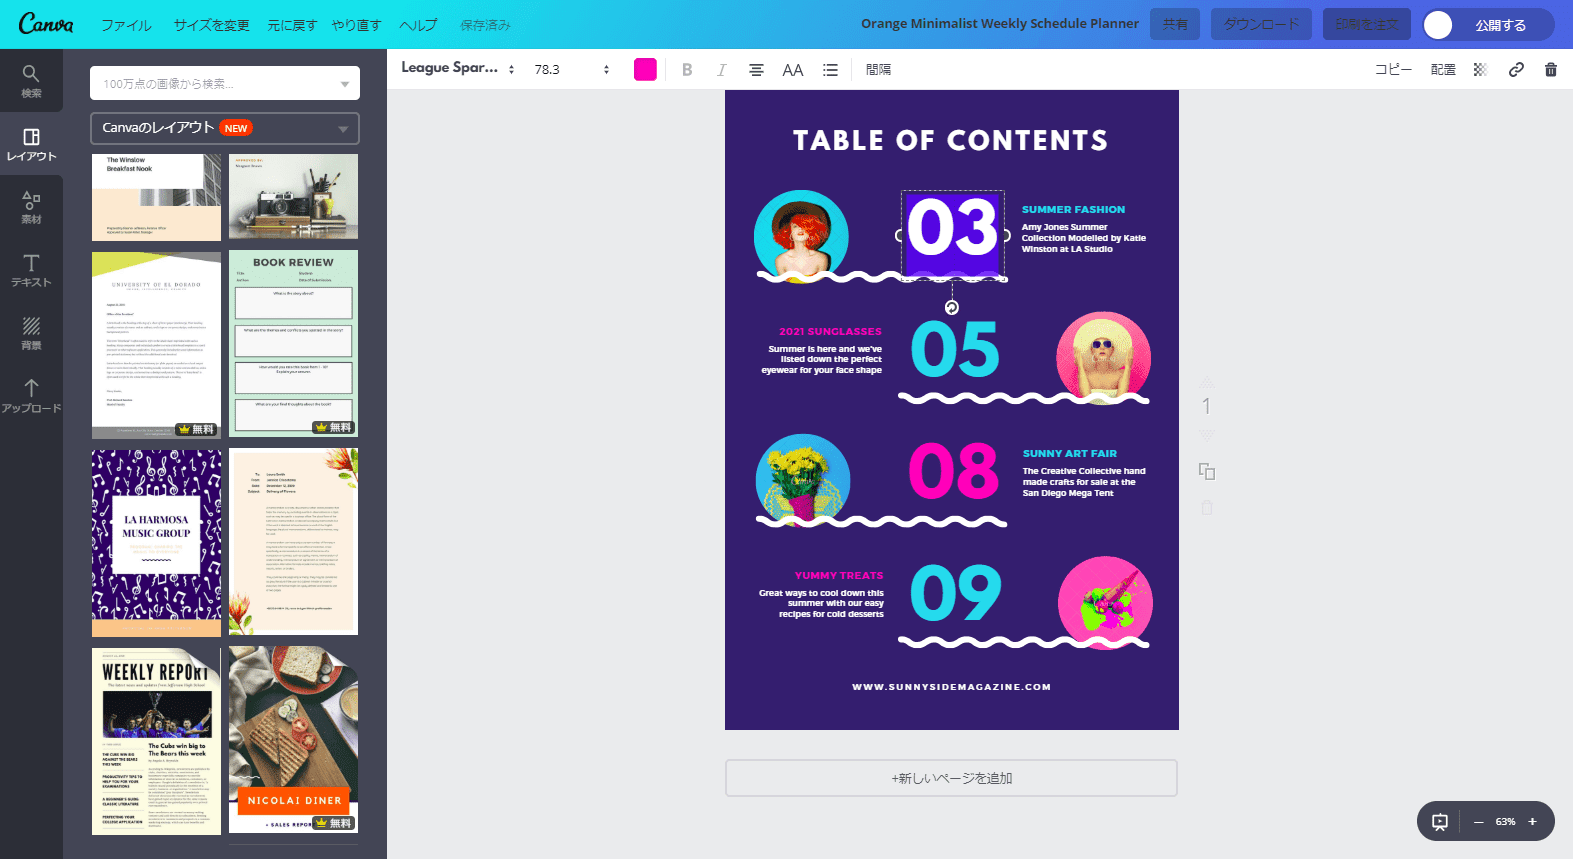This screenshot has height=859, width=1573.
Task: Open the transparency checkerboard tool
Action: pos(1480,70)
